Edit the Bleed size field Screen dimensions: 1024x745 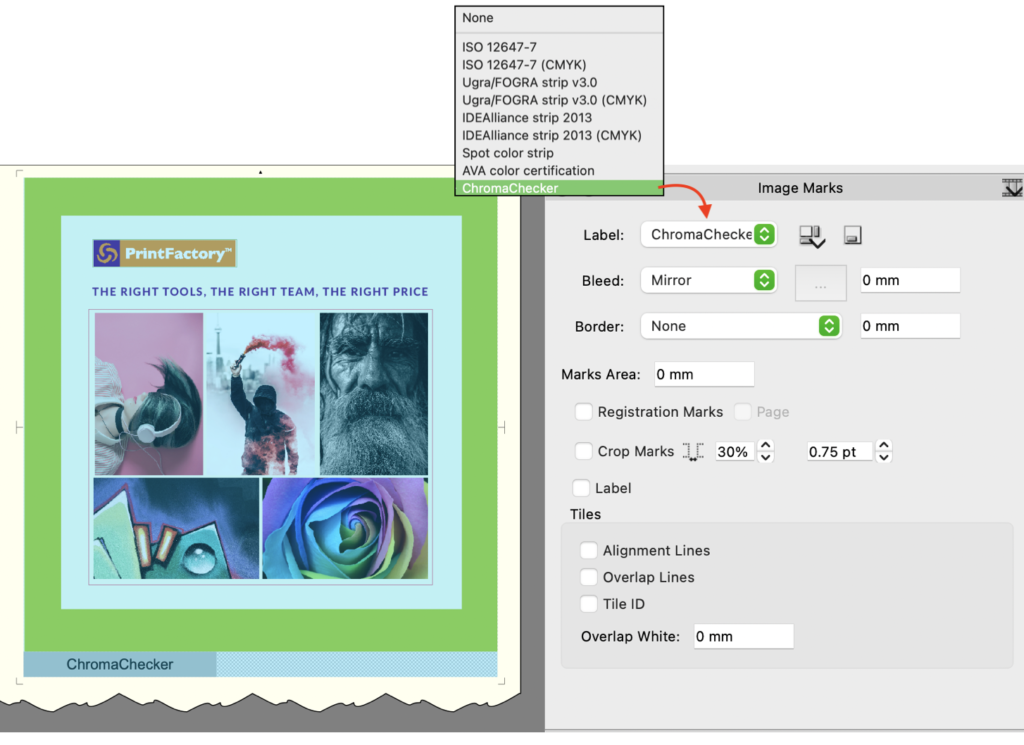(910, 280)
